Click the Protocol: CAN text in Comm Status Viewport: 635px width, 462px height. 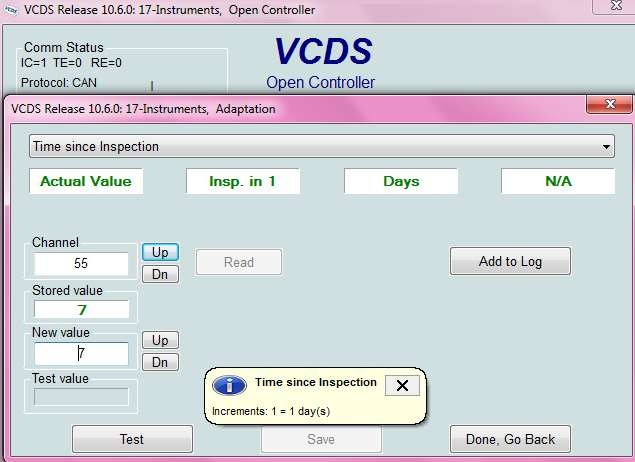[x=59, y=83]
